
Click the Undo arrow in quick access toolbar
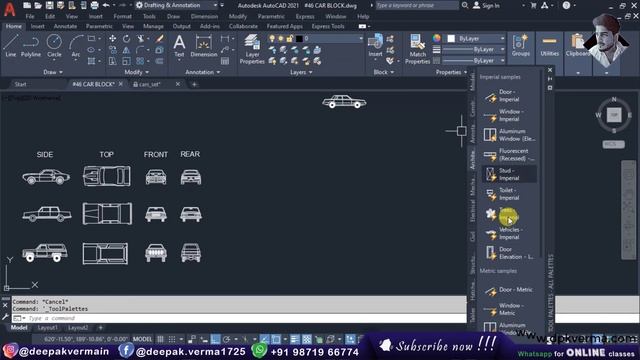pos(106,5)
